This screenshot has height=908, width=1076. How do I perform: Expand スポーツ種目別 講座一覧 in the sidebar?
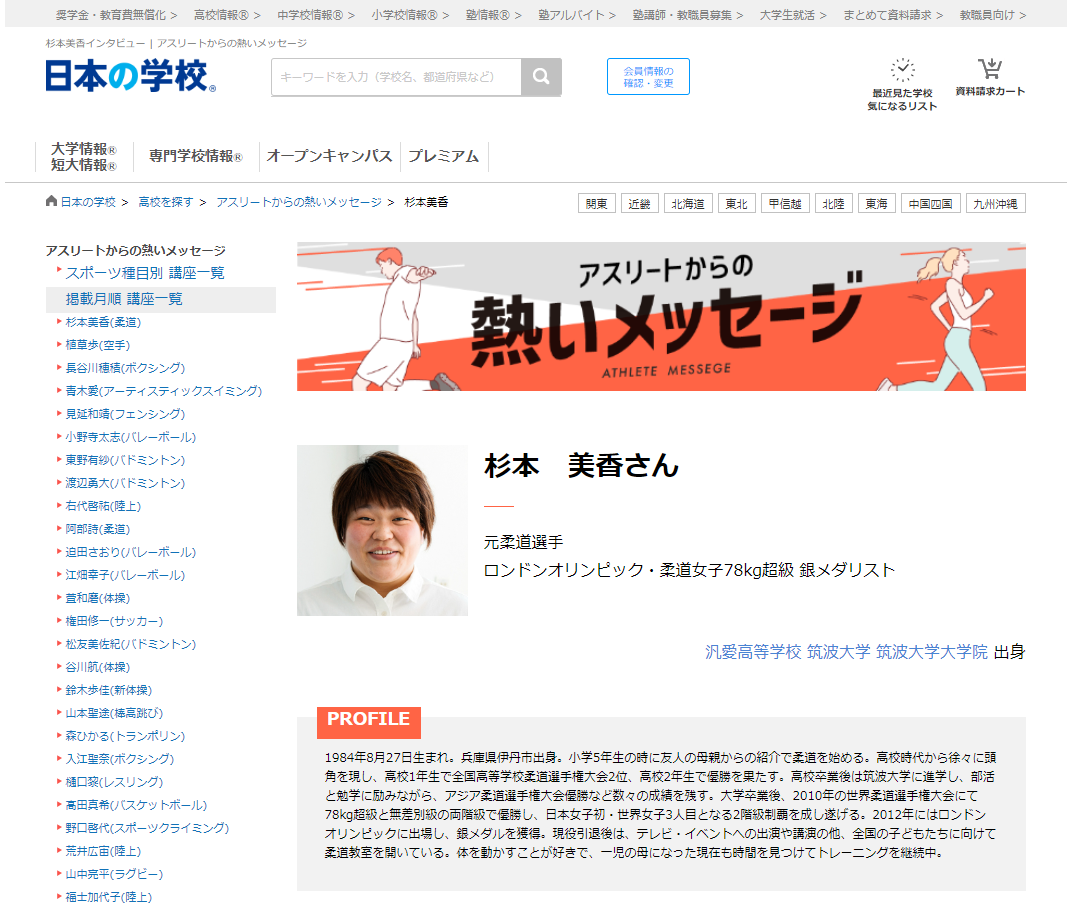(x=145, y=273)
